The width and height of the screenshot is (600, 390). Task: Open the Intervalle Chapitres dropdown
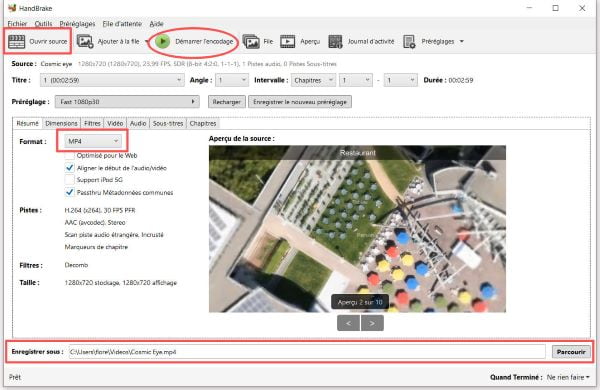click(x=313, y=80)
